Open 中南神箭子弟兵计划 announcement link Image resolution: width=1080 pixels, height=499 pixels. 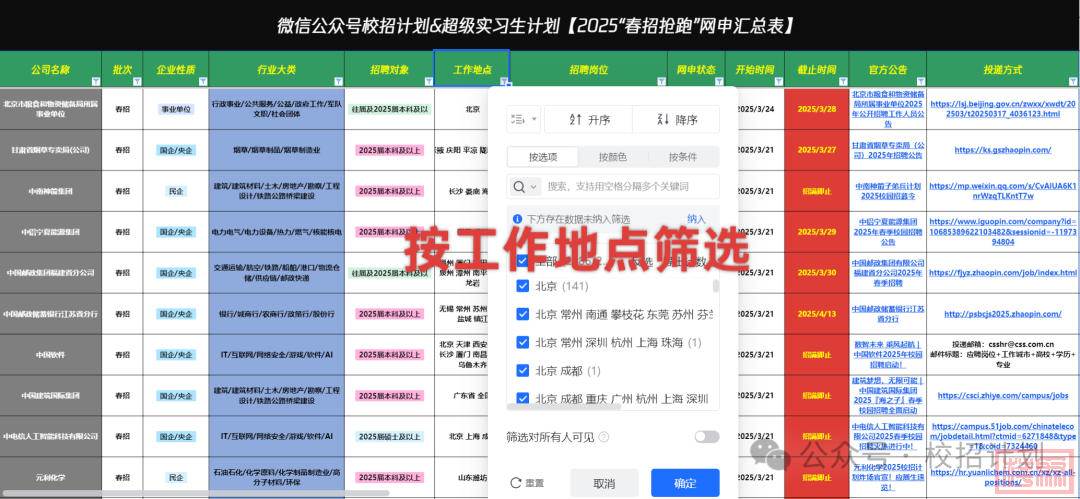(x=887, y=191)
